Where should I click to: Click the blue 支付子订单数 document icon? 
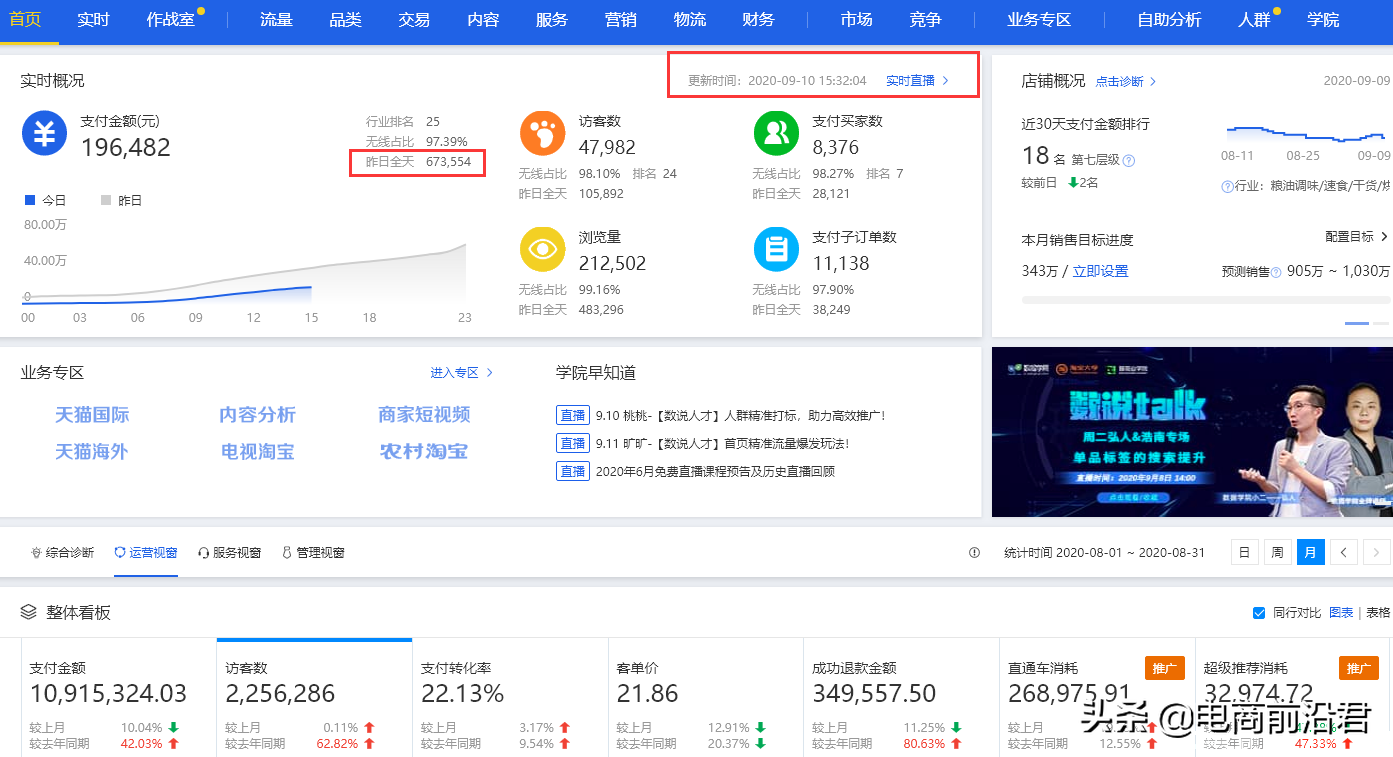tap(775, 249)
